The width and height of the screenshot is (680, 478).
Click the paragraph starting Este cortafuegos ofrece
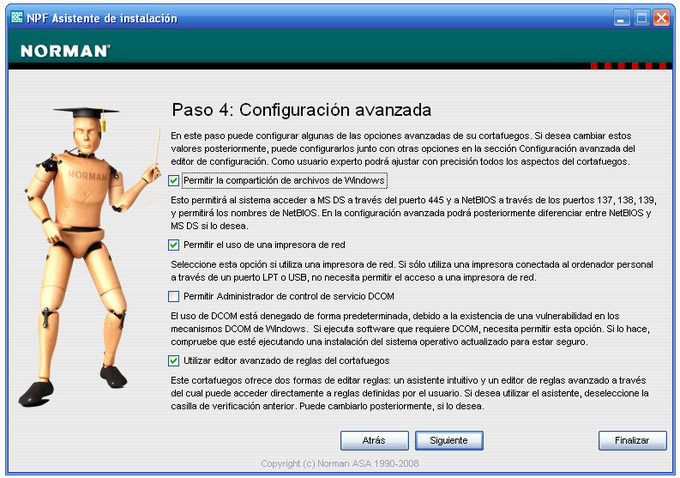[409, 393]
